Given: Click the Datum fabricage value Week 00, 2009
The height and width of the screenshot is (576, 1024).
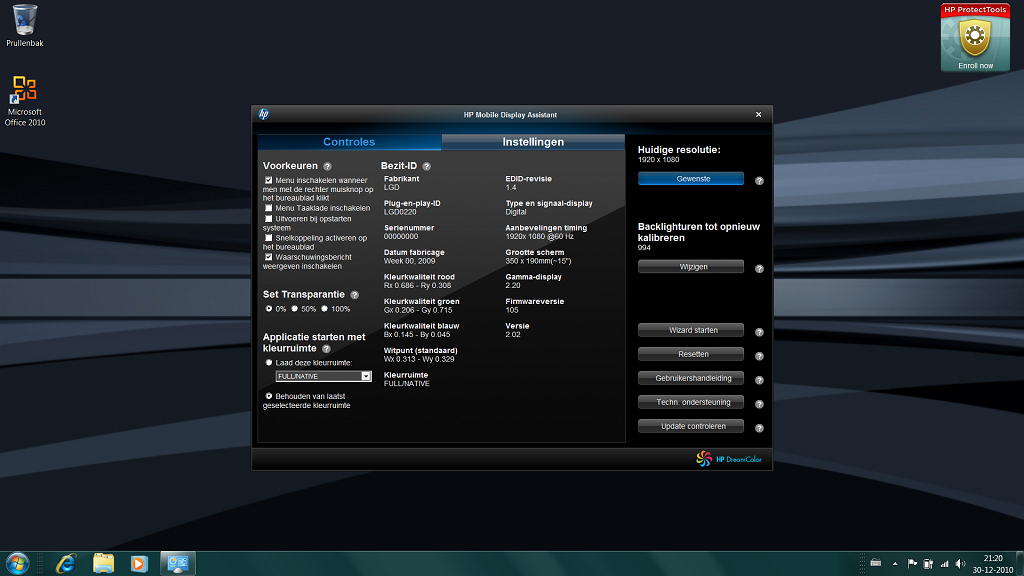Looking at the screenshot, I should (409, 261).
